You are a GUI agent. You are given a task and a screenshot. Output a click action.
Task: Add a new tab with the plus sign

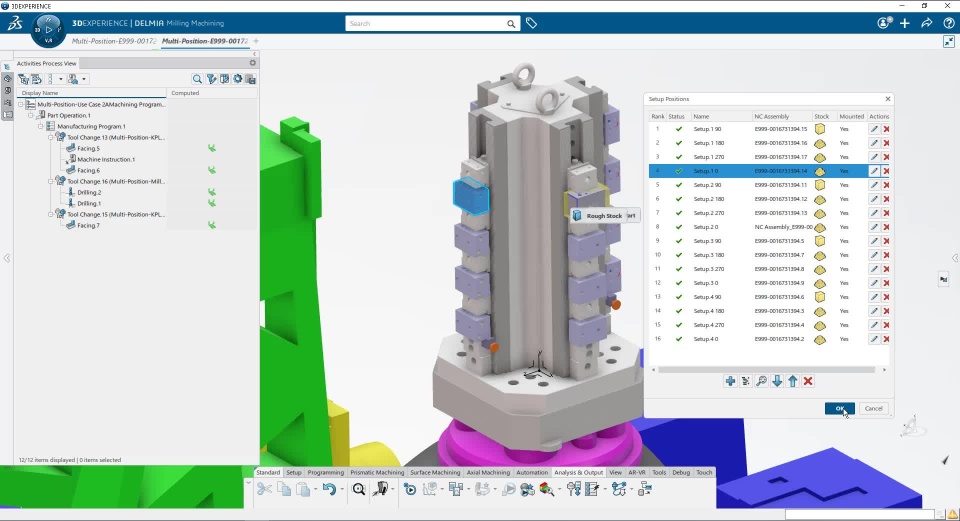(x=256, y=41)
